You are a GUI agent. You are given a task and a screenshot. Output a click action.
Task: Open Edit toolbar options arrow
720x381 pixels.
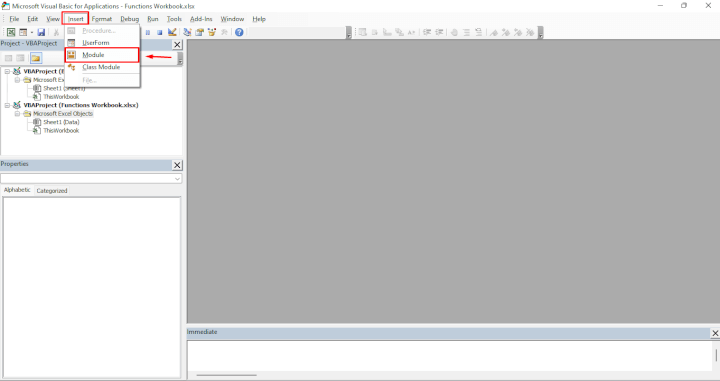coord(540,33)
